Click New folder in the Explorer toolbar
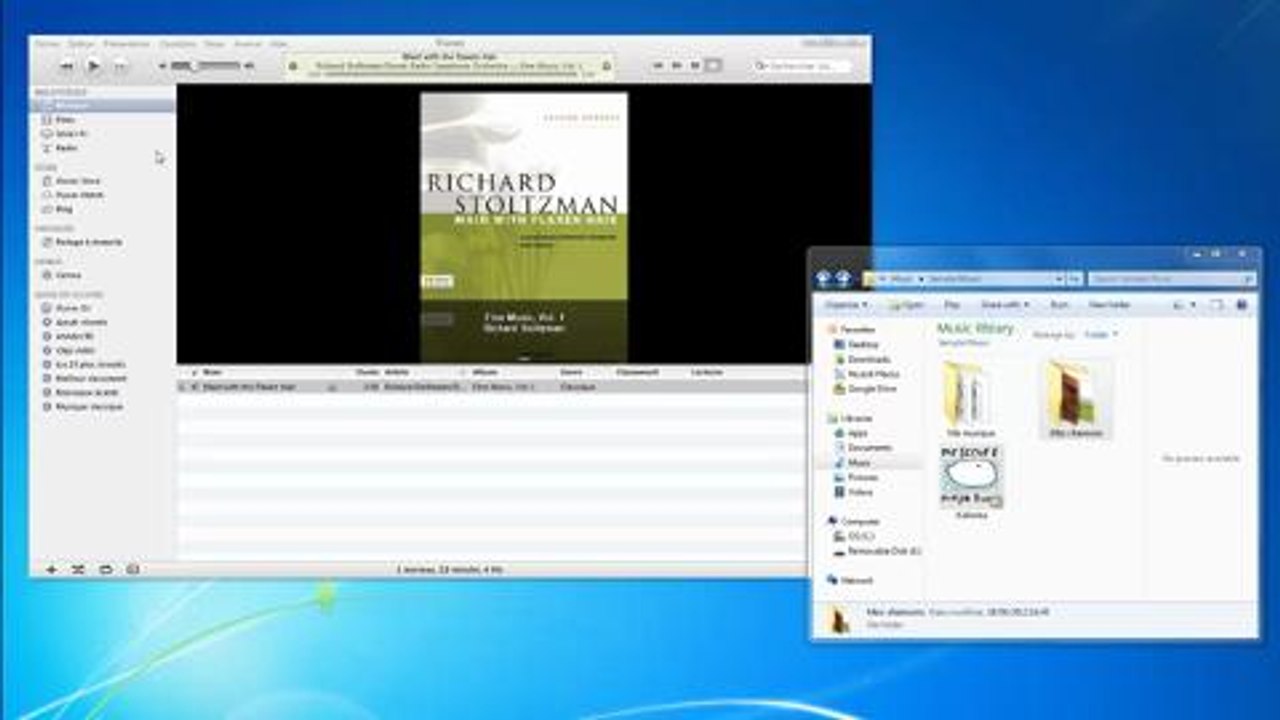The height and width of the screenshot is (720, 1280). pyautogui.click(x=1109, y=304)
